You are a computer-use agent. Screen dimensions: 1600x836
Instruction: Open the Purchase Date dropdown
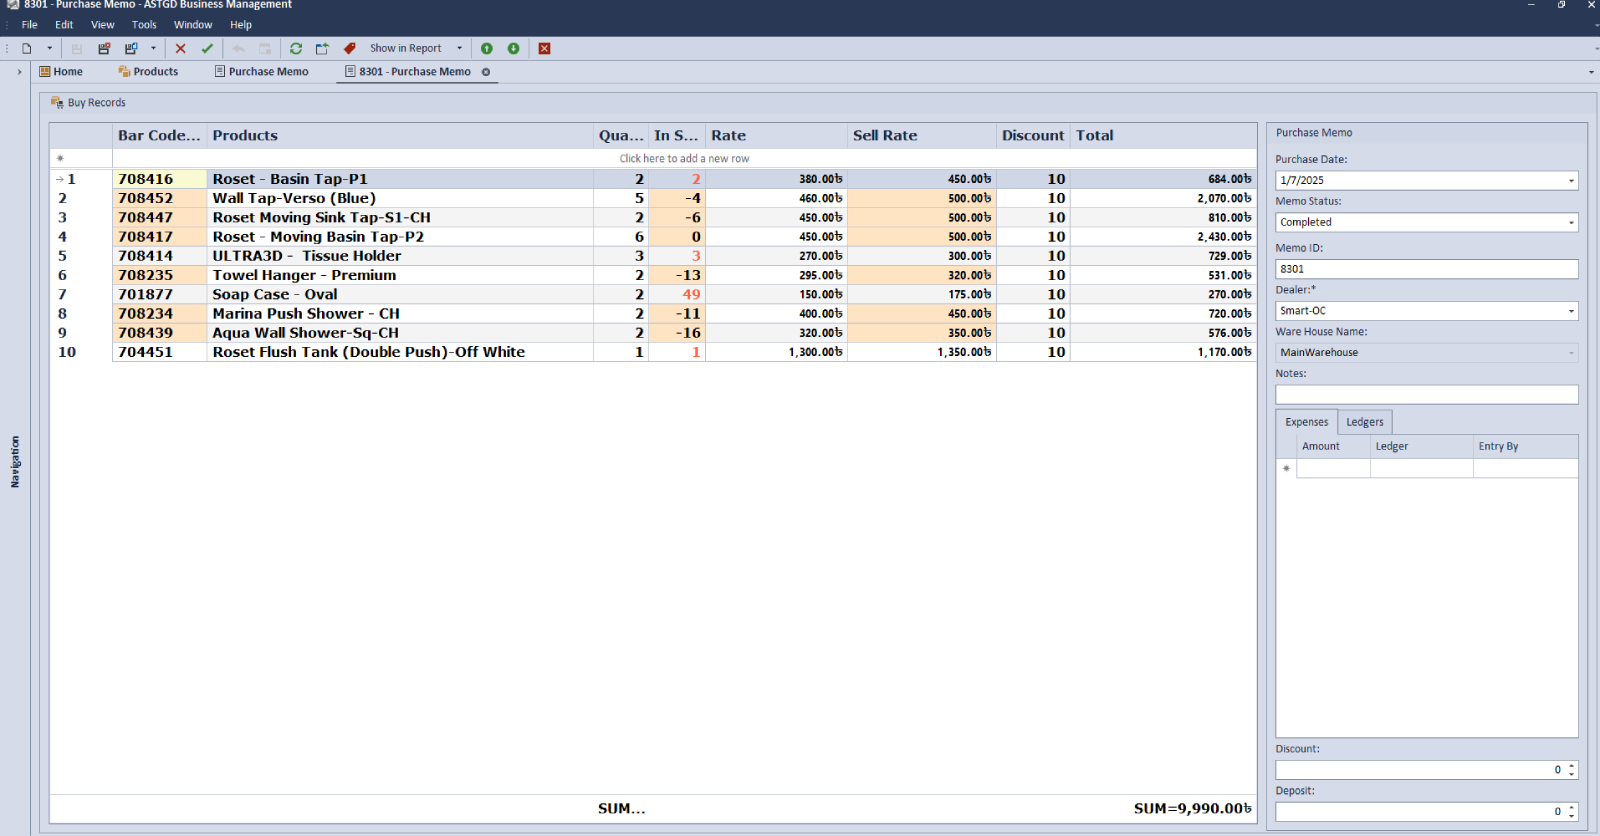coord(1571,181)
